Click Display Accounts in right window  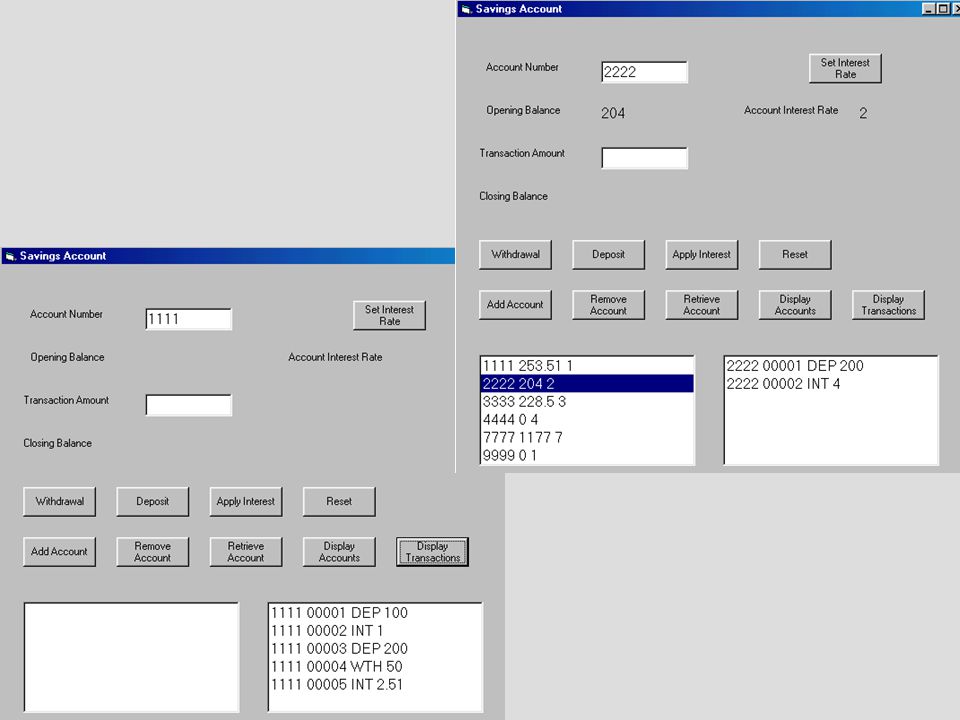795,305
